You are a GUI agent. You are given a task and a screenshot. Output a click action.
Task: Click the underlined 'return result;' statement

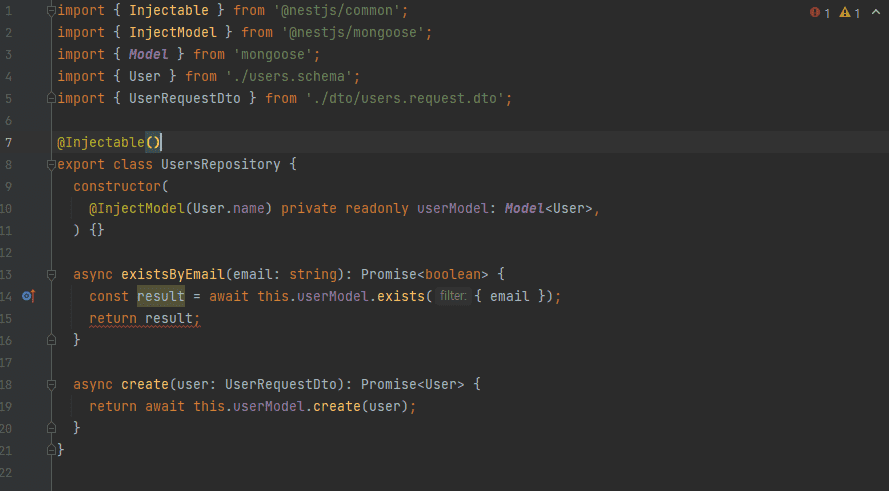(145, 319)
